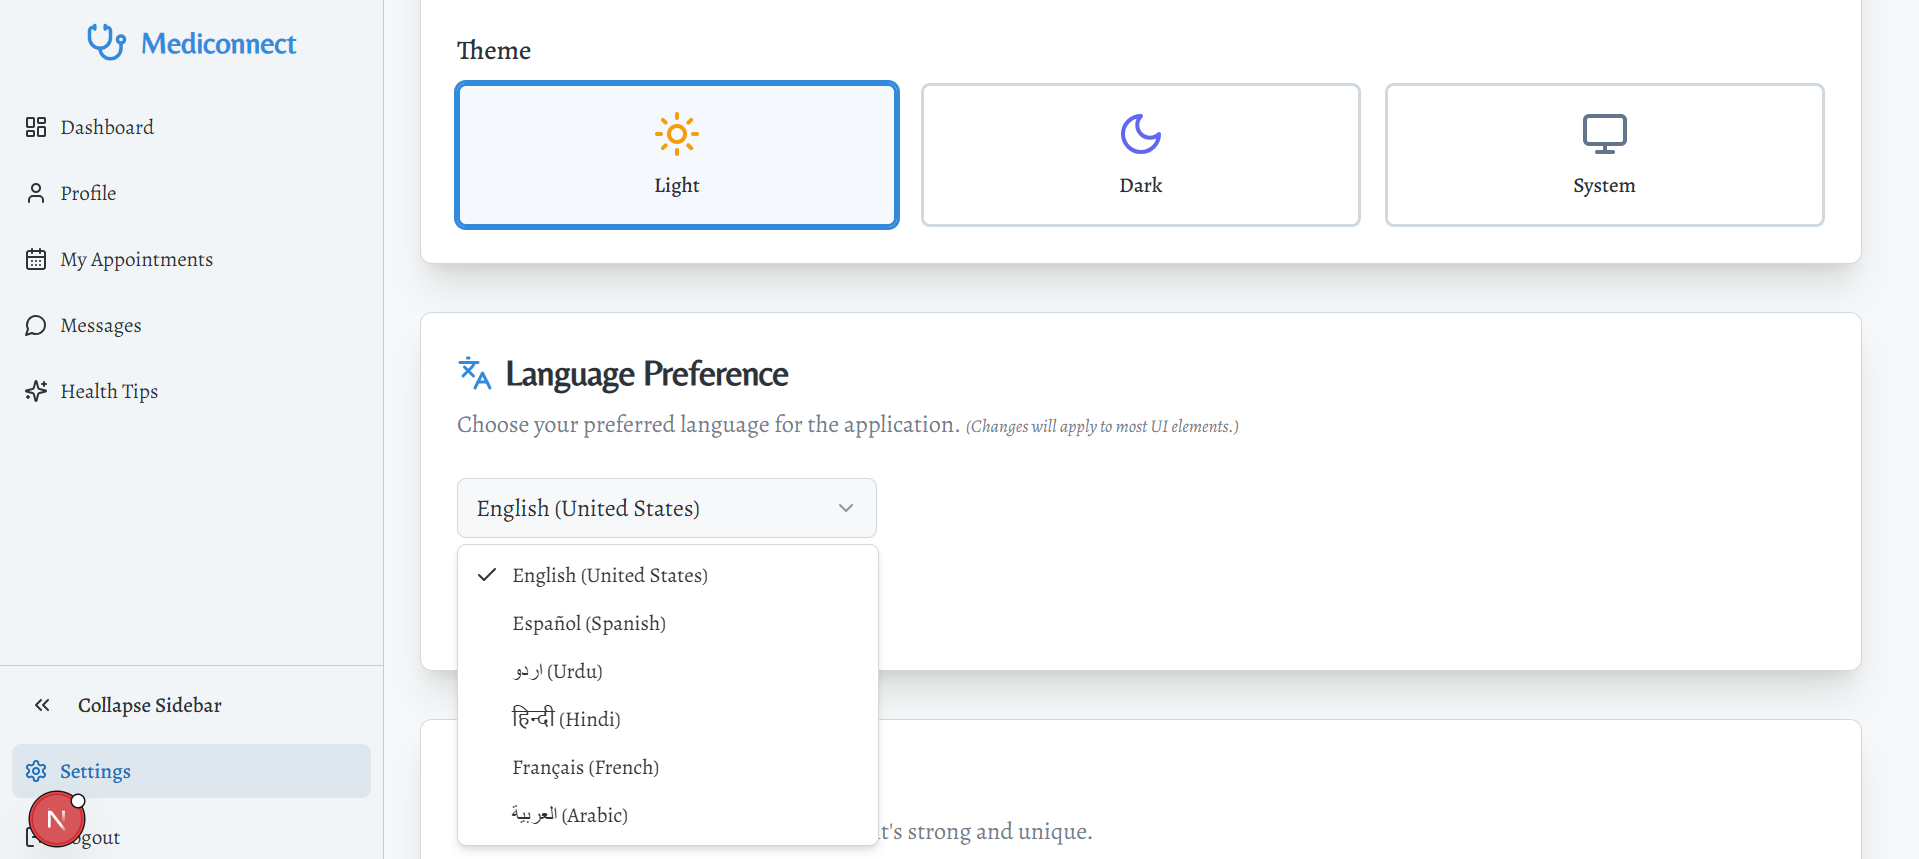The width and height of the screenshot is (1919, 859).
Task: Switch to the Dark theme
Action: click(x=1140, y=155)
